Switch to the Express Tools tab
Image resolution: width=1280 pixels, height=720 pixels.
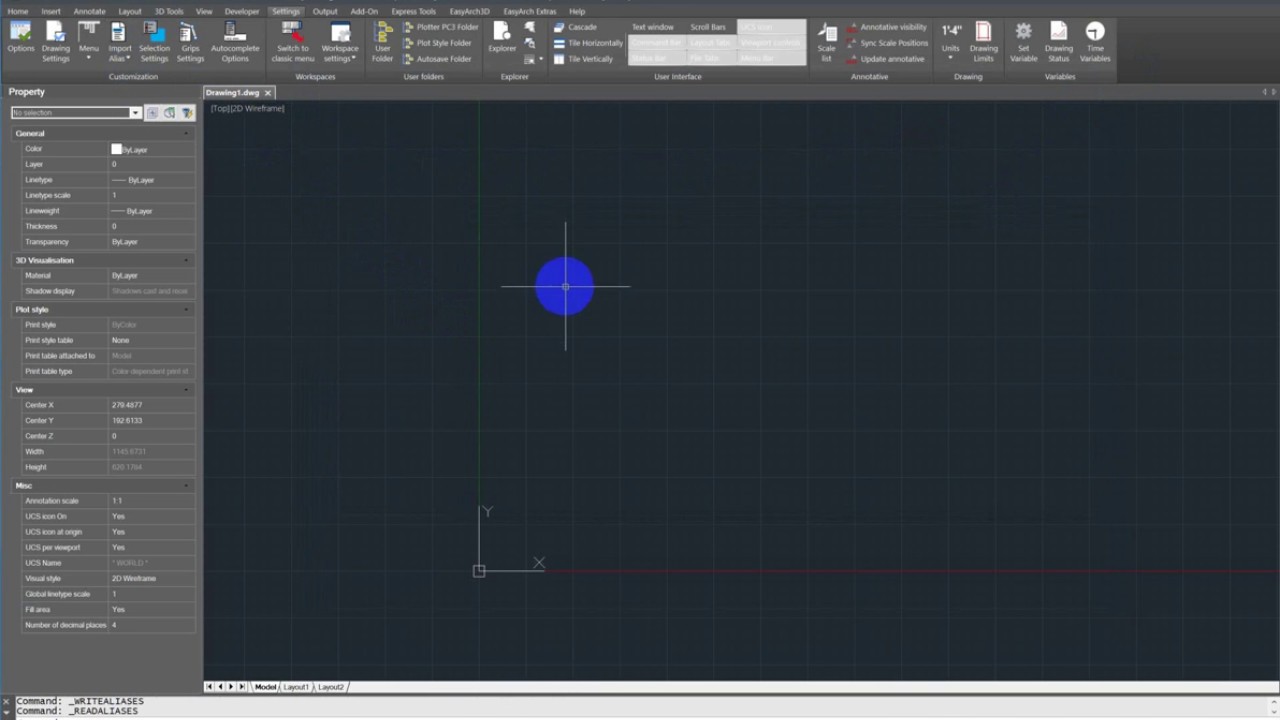413,11
